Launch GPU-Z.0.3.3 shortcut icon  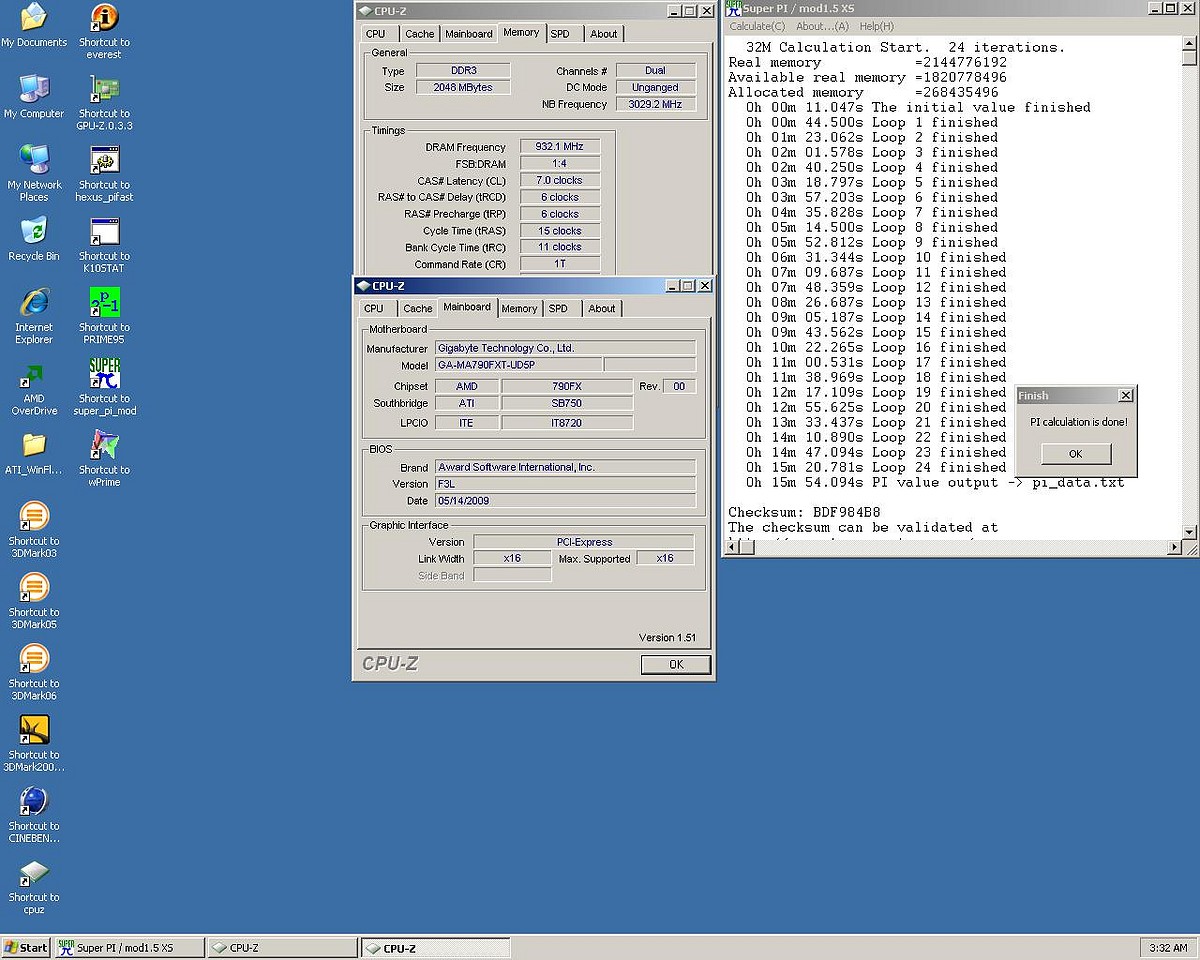(x=104, y=89)
